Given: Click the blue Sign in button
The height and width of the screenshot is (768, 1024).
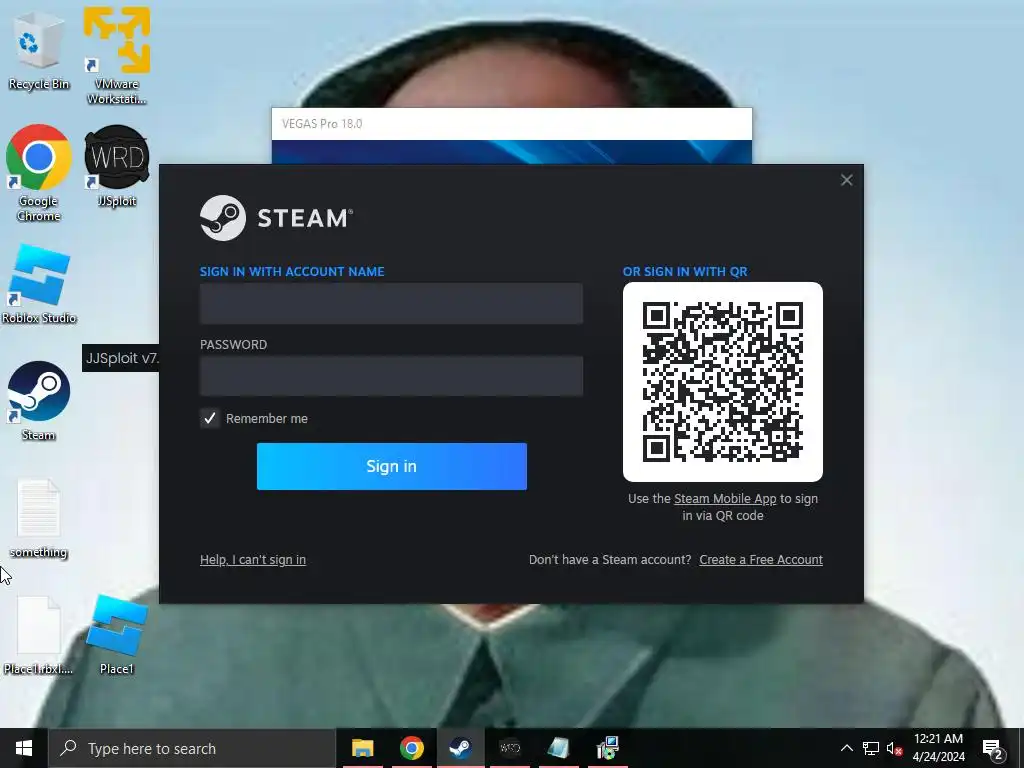Looking at the screenshot, I should (391, 466).
